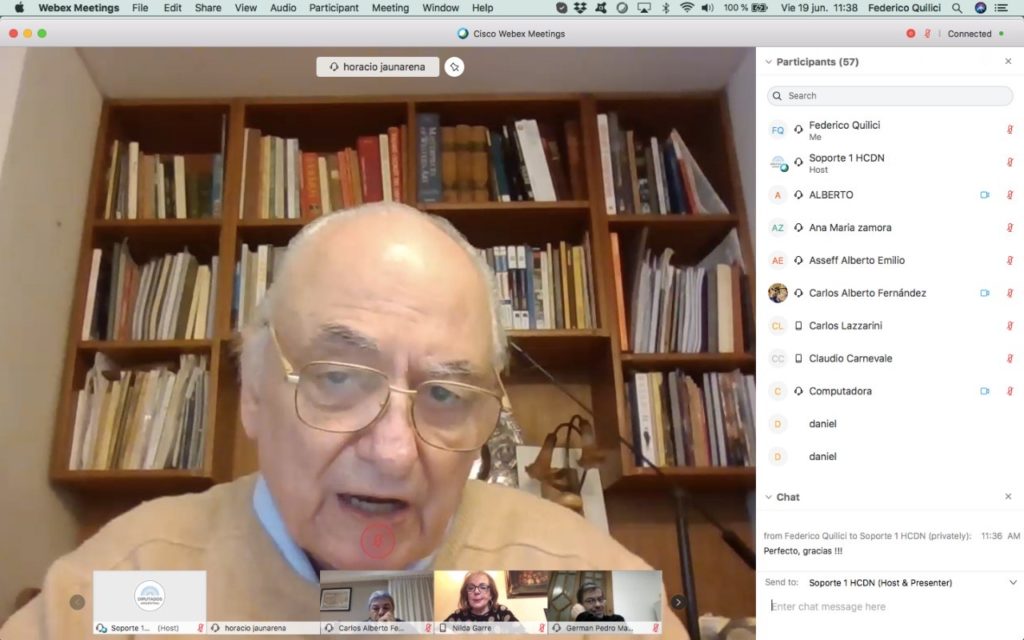Open the Window menu
Viewport: 1024px width, 640px height.
coord(440,8)
